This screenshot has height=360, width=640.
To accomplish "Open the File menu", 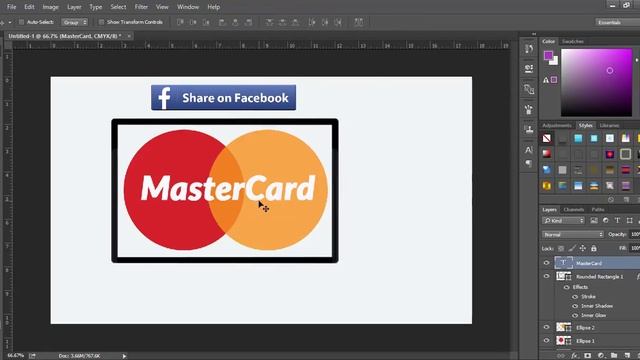I will point(11,7).
